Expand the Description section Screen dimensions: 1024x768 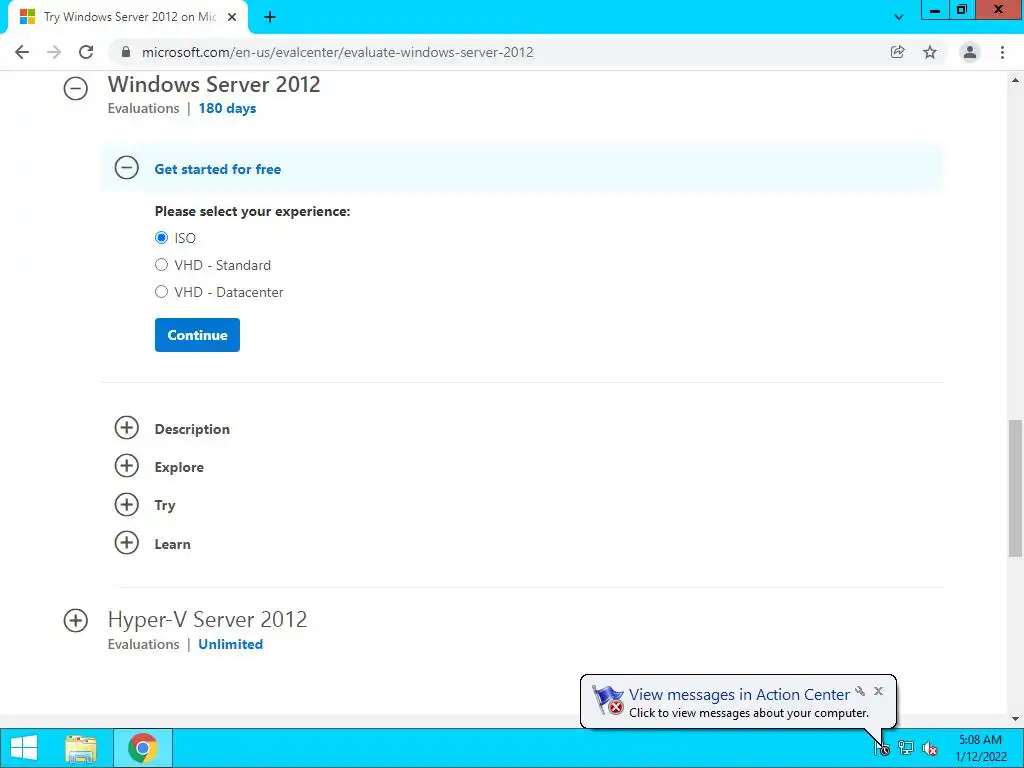127,428
